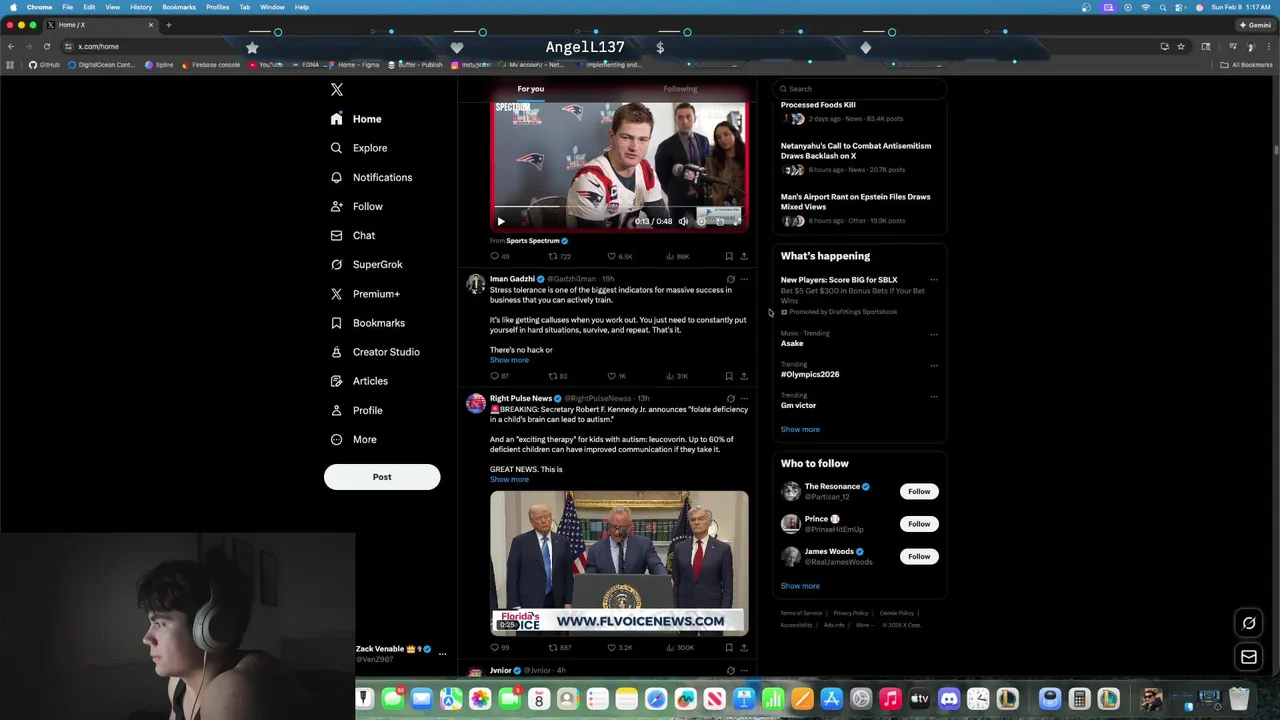1280x720 pixels.
Task: Share the Sports Spectrum video post
Action: 743,256
